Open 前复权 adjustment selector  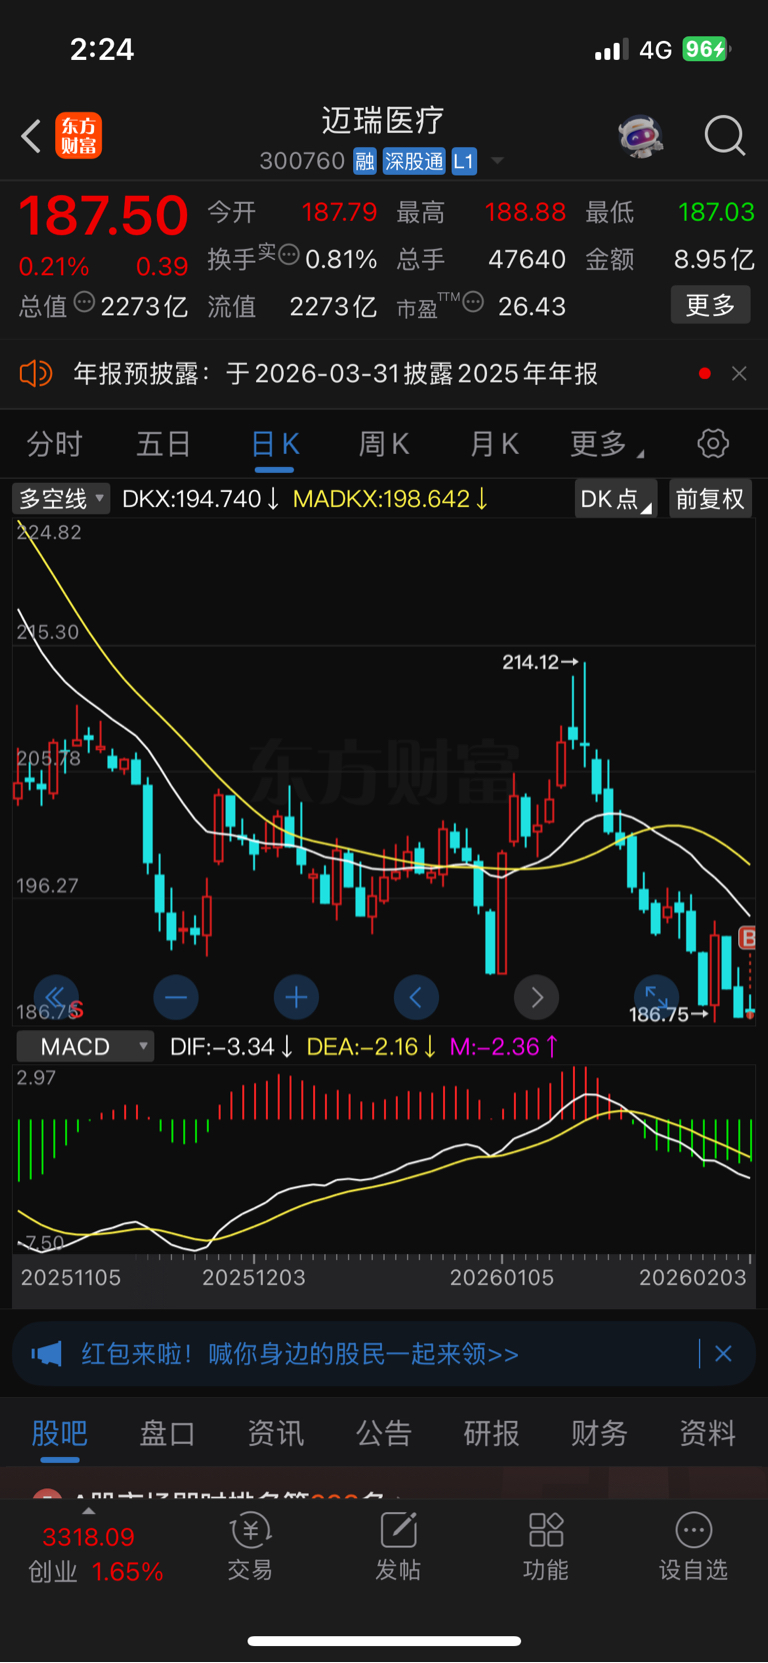tap(710, 498)
